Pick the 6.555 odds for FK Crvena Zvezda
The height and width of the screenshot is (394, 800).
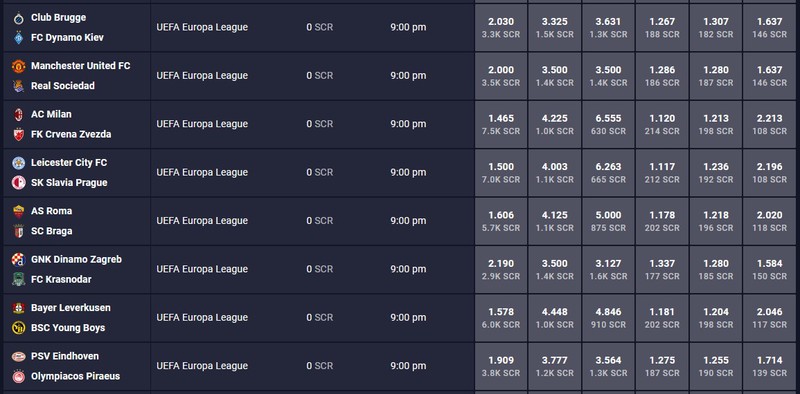[608, 124]
